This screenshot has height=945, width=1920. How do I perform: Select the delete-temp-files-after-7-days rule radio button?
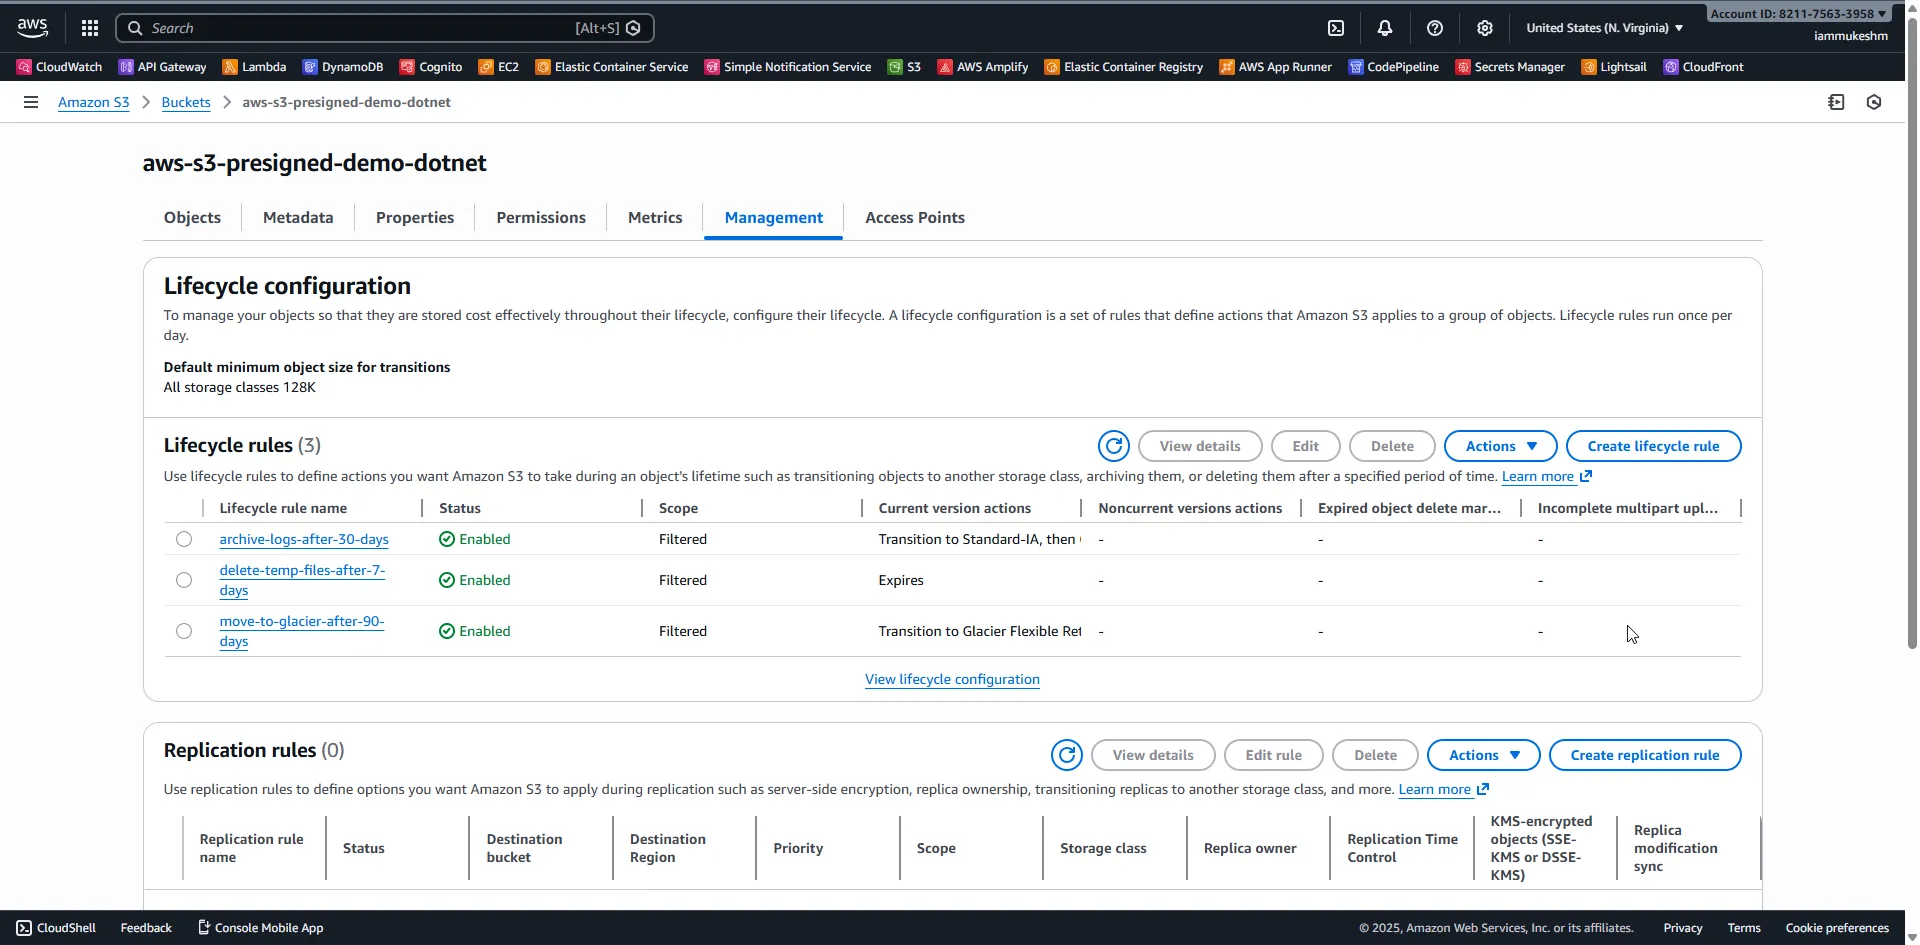coord(183,579)
